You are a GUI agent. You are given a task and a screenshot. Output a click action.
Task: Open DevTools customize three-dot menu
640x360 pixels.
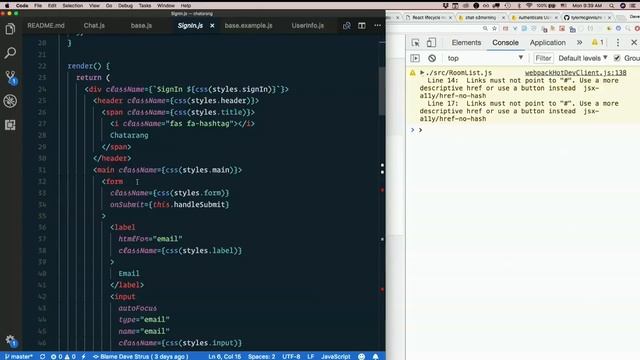618,42
